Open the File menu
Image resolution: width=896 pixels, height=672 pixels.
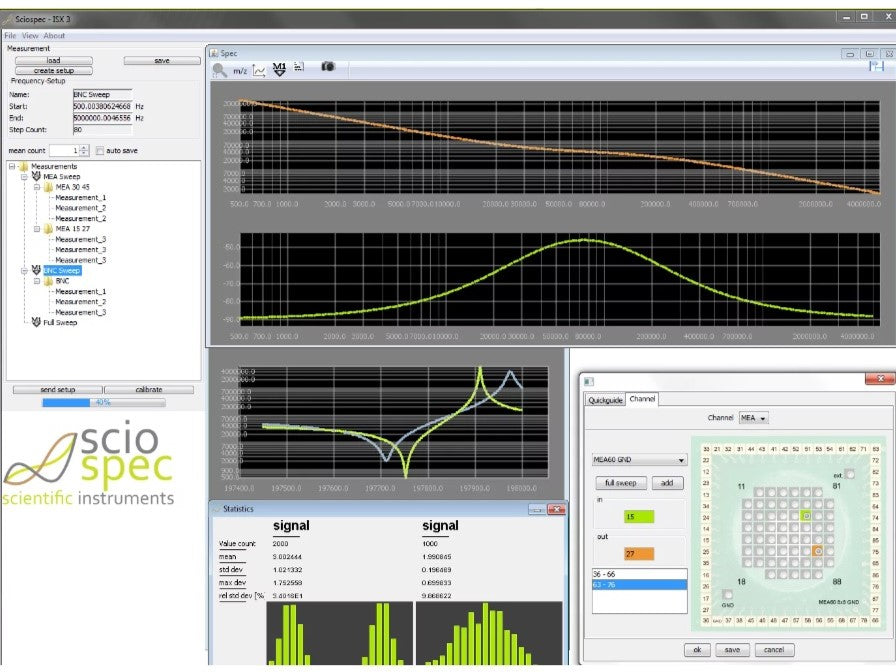click(x=10, y=35)
